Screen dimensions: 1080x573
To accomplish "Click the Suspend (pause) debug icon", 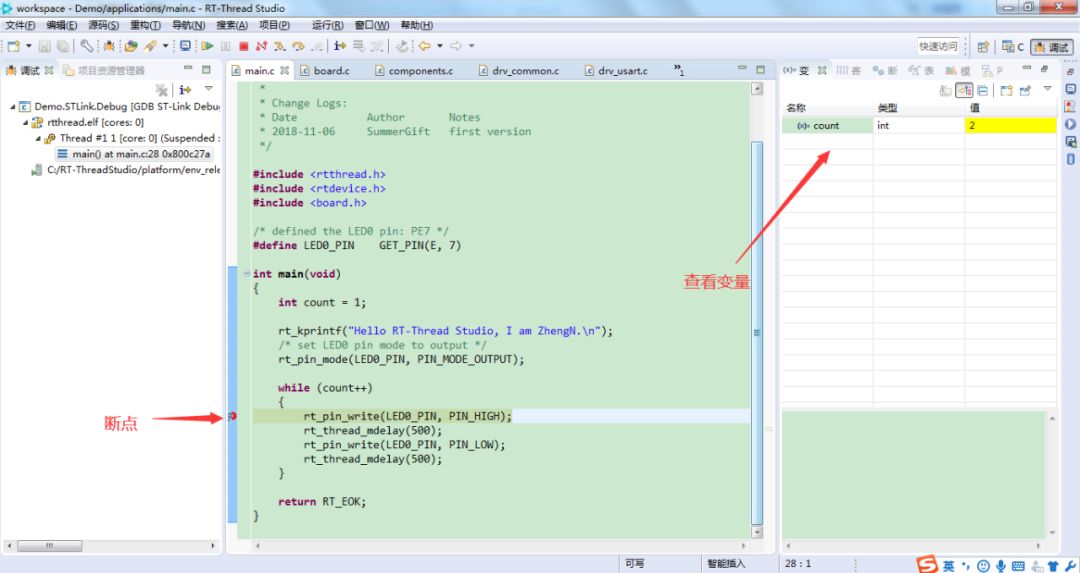I will 226,46.
